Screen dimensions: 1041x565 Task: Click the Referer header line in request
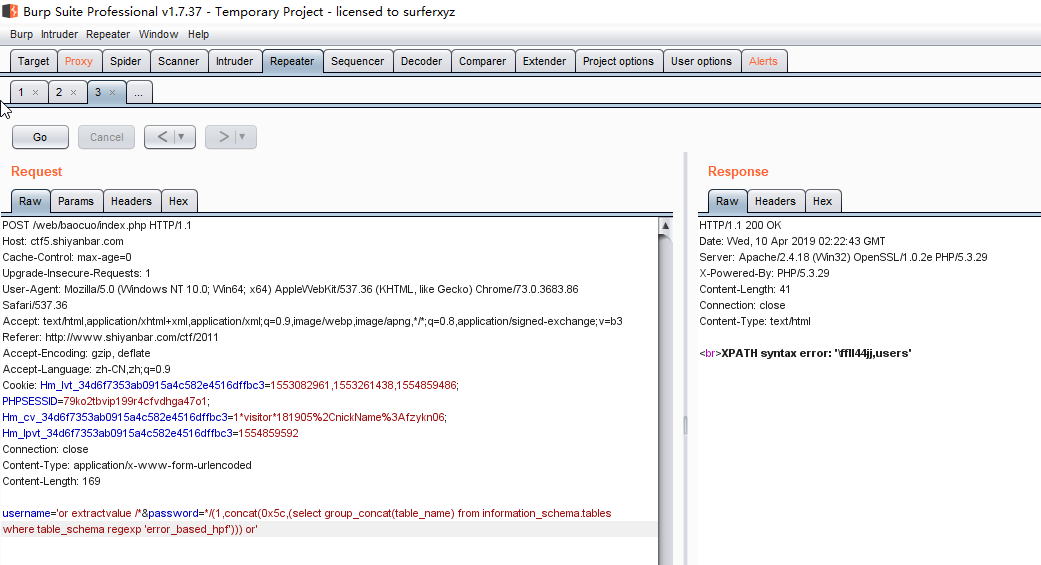click(x=110, y=337)
